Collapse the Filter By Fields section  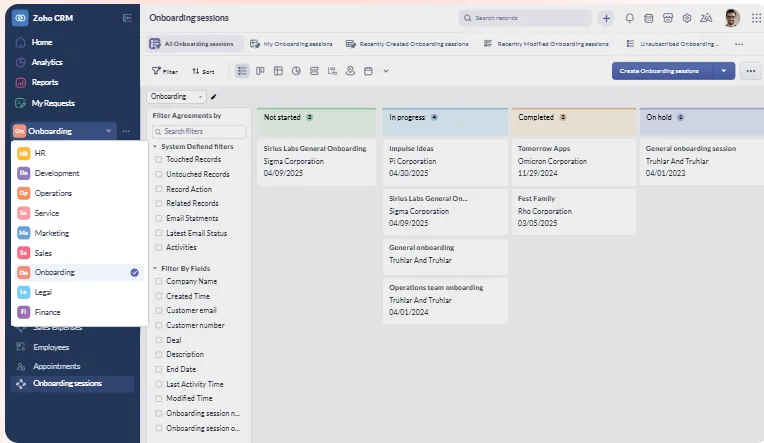click(155, 268)
